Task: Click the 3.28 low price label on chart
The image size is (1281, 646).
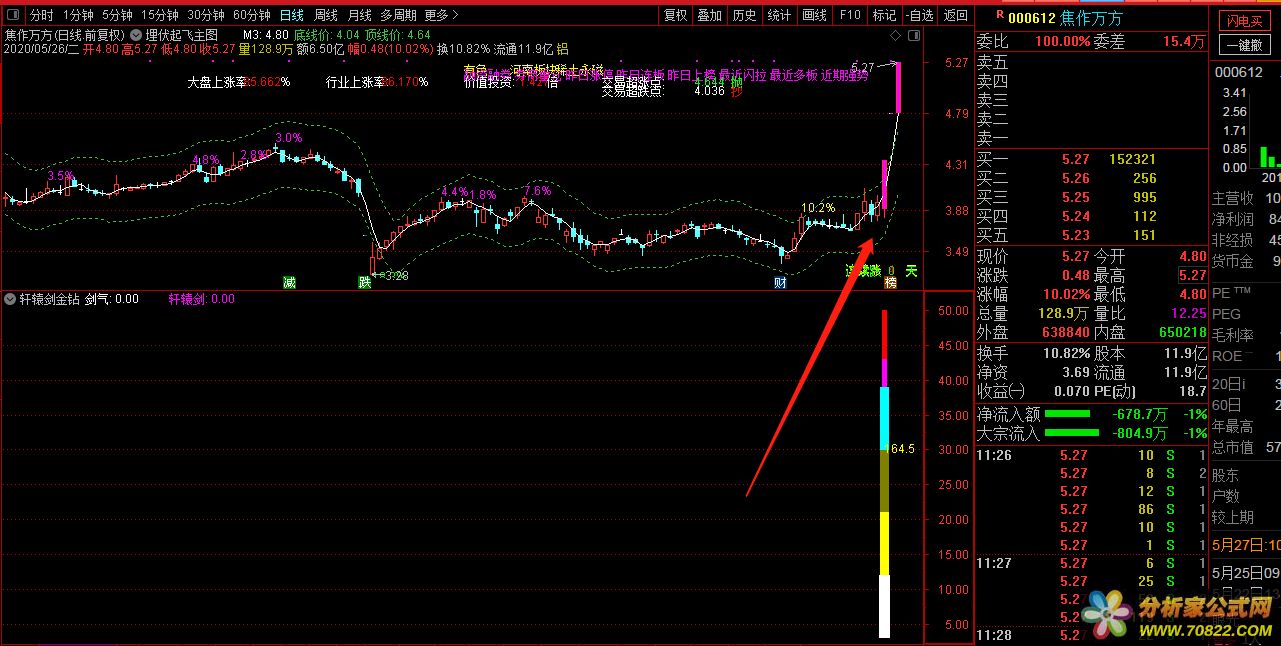Action: 396,274
